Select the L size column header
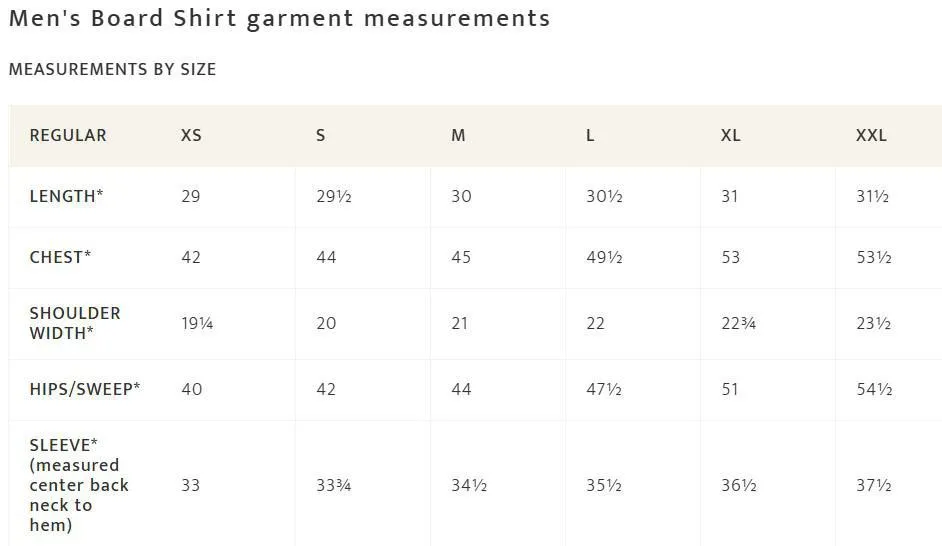 click(x=590, y=136)
